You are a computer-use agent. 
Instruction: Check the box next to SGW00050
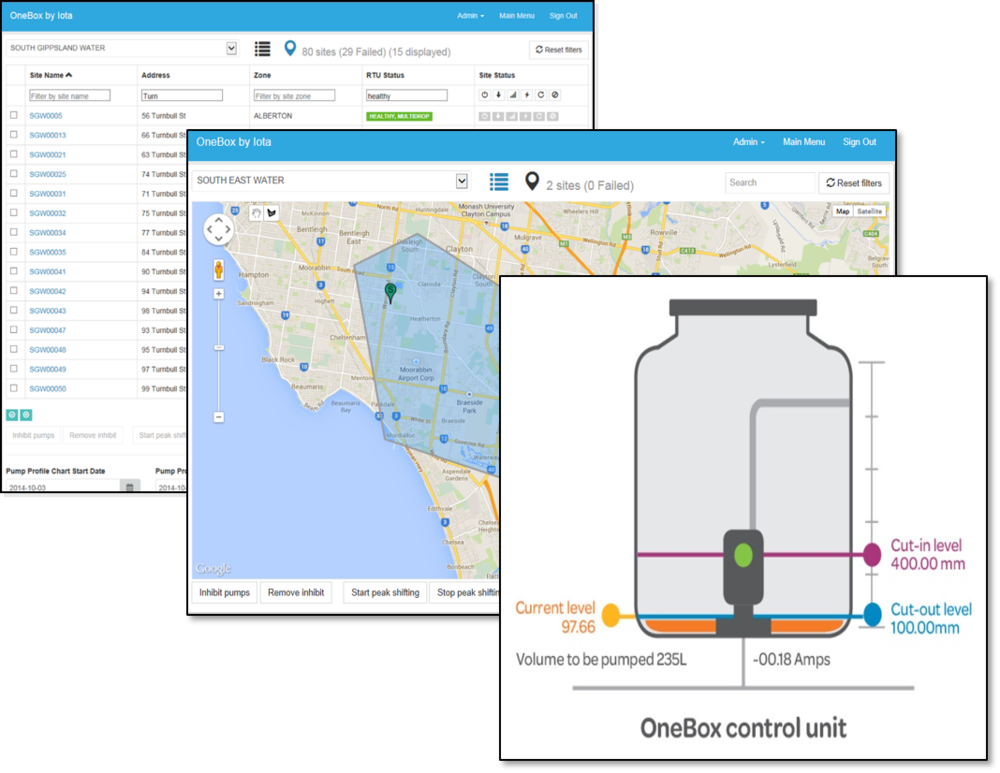(14, 388)
